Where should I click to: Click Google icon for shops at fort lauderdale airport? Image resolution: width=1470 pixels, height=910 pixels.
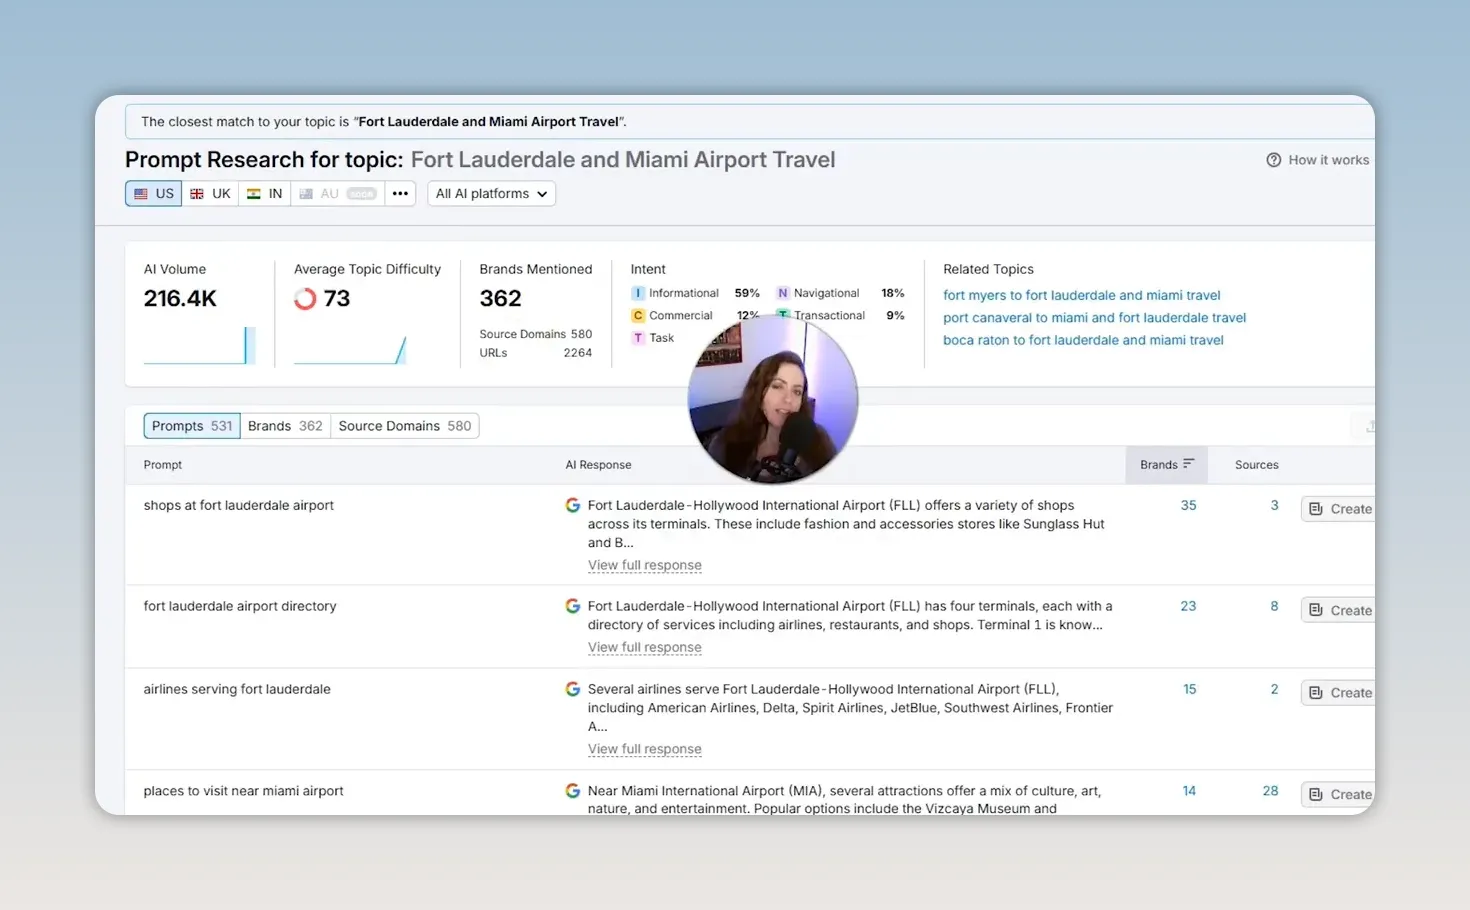[x=573, y=506]
